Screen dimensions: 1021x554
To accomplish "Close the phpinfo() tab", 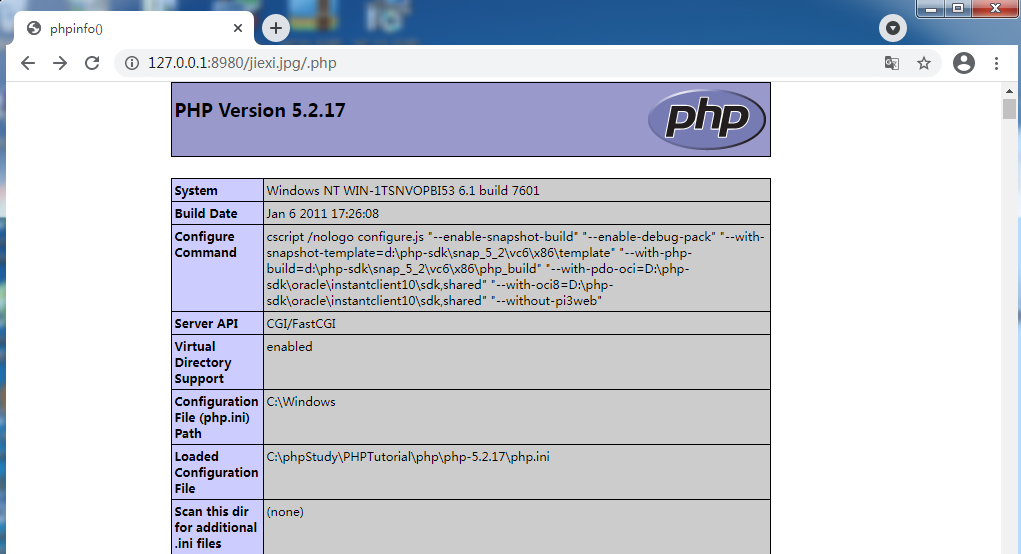I will click(238, 28).
